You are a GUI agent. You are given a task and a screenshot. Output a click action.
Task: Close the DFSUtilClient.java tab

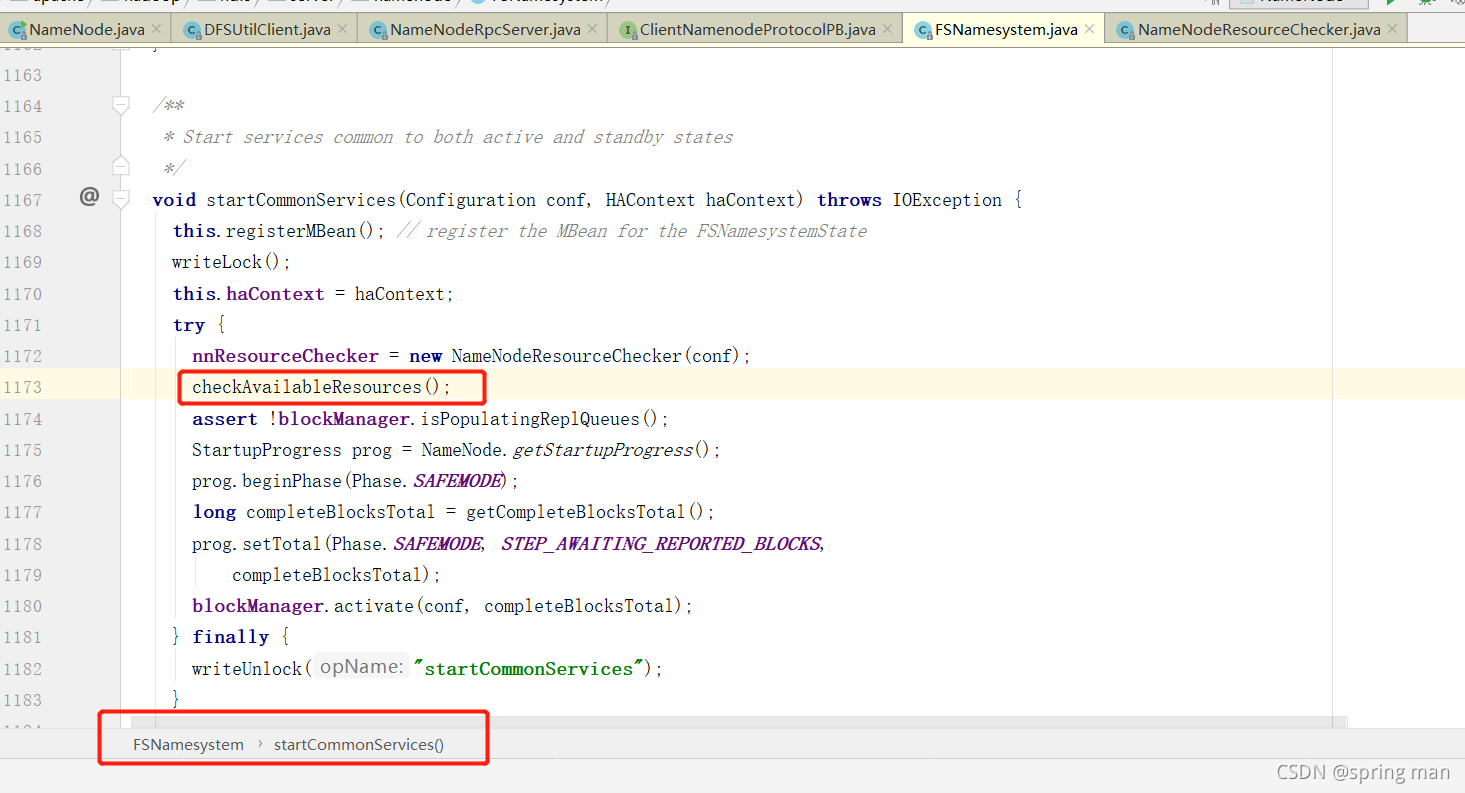coord(342,30)
